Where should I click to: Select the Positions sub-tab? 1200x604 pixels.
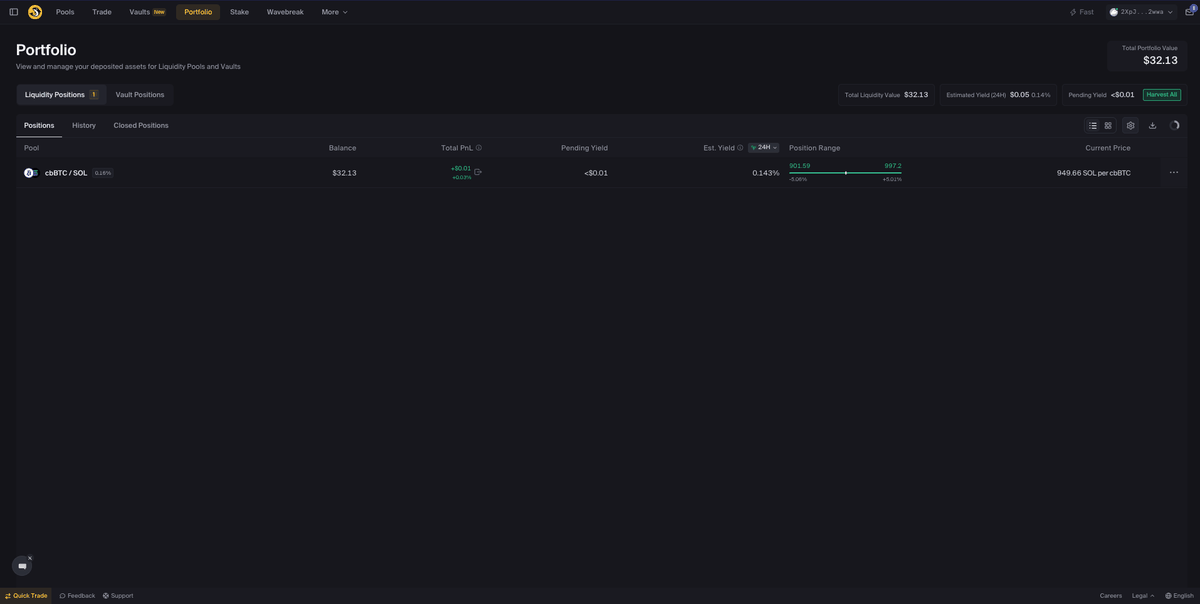(39, 126)
